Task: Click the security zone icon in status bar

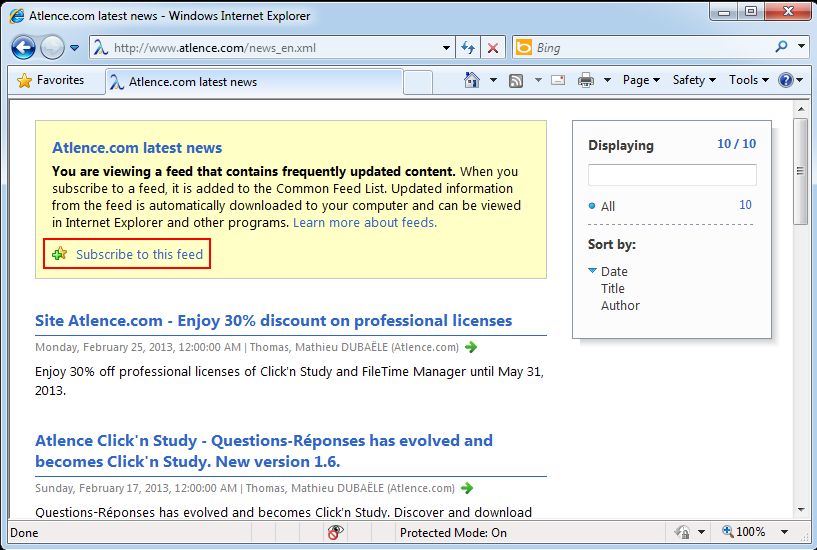Action: coord(682,532)
